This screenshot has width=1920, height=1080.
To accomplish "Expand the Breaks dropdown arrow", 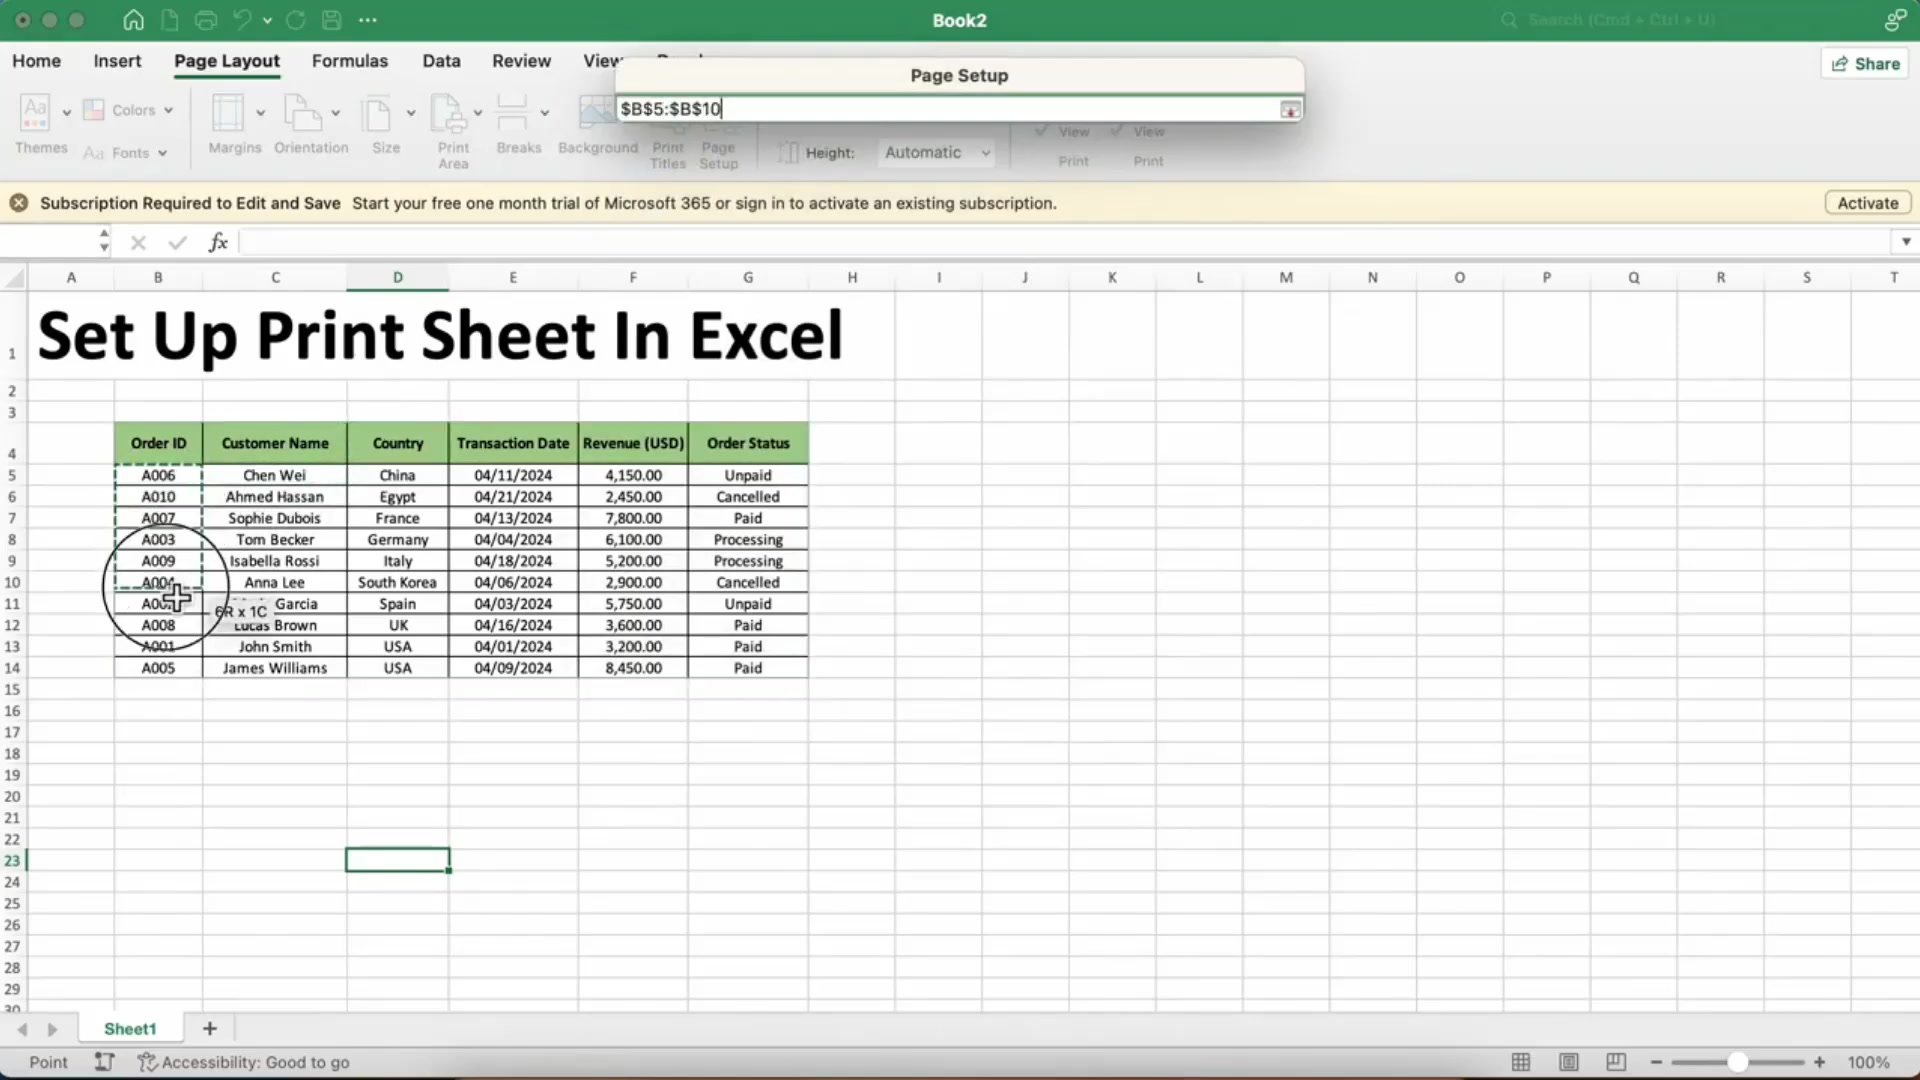I will [544, 113].
